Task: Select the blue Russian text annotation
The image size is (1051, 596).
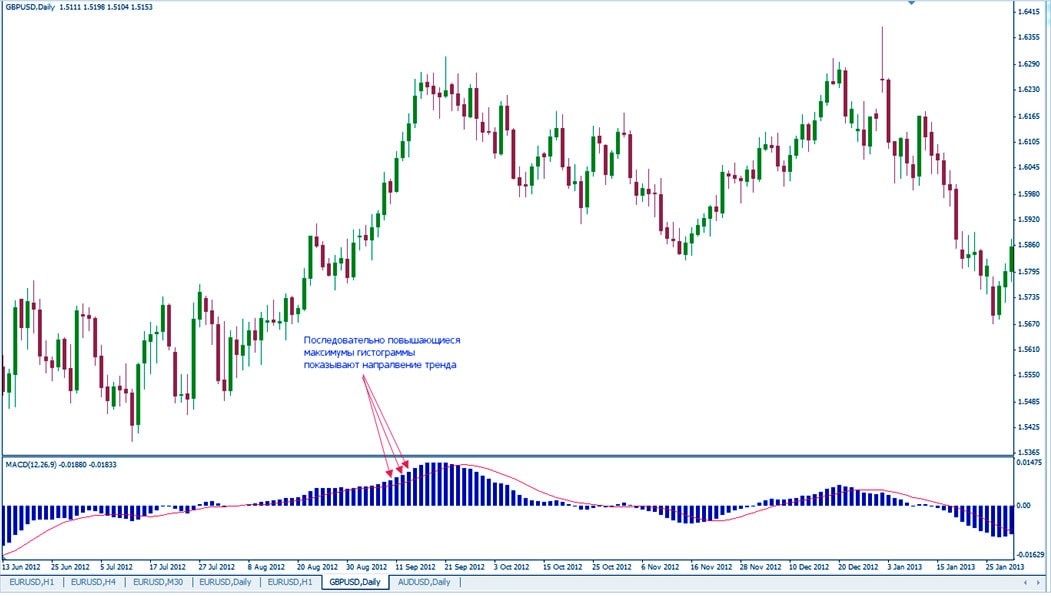Action: [x=381, y=353]
